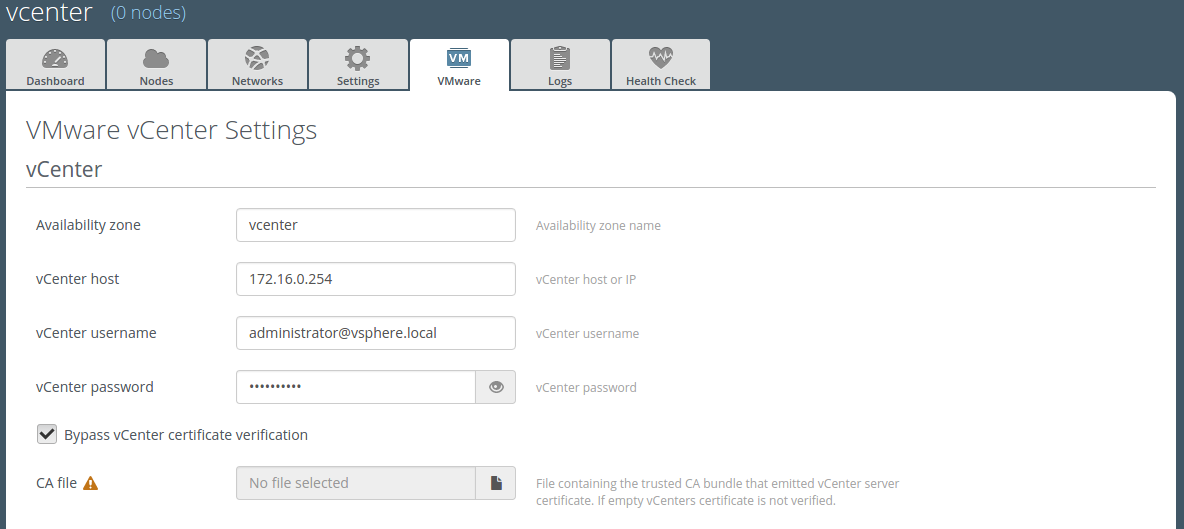This screenshot has height=529, width=1184.
Task: Focus the vCenter host field
Action: [x=375, y=279]
